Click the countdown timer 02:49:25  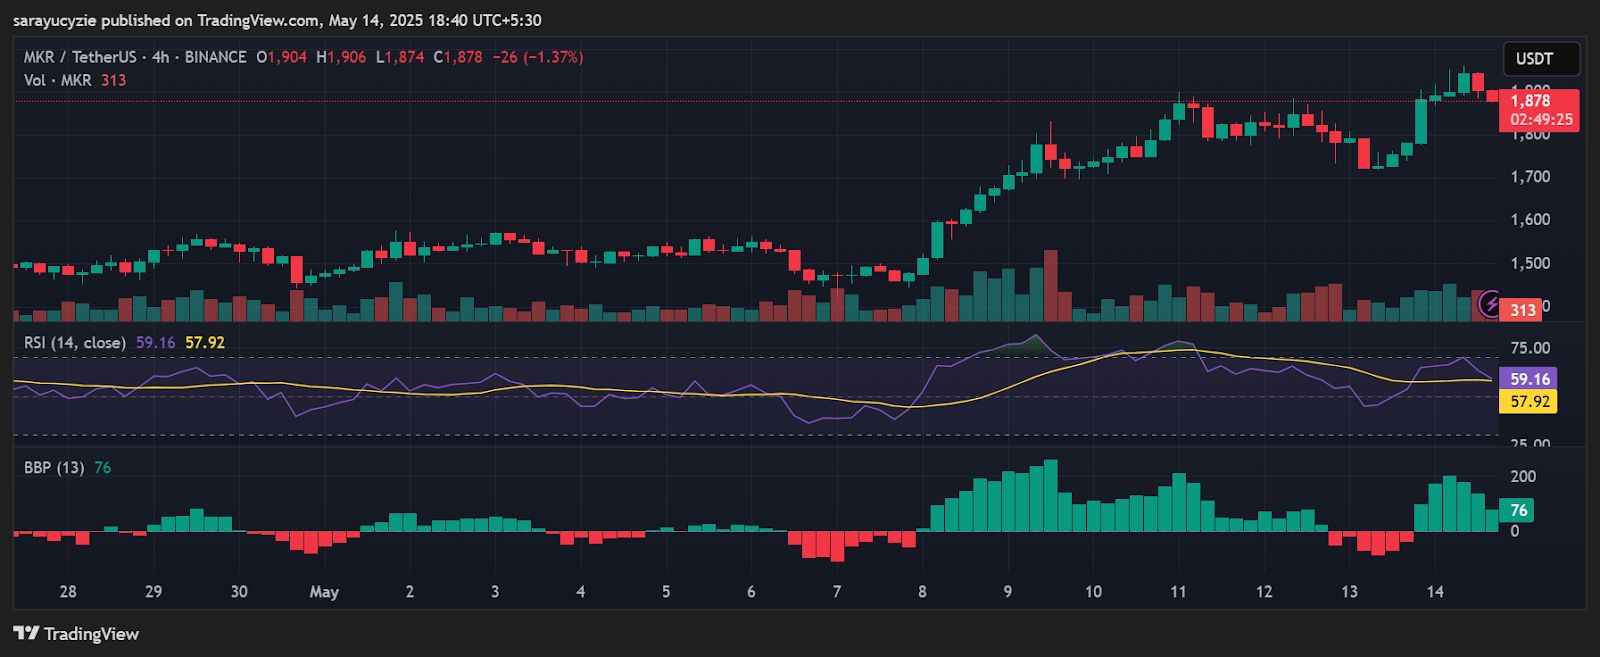(1541, 120)
